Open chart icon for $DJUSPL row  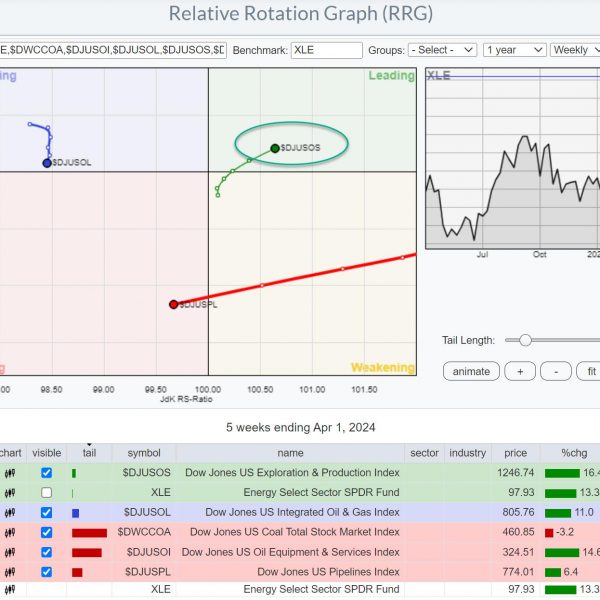click(x=10, y=572)
